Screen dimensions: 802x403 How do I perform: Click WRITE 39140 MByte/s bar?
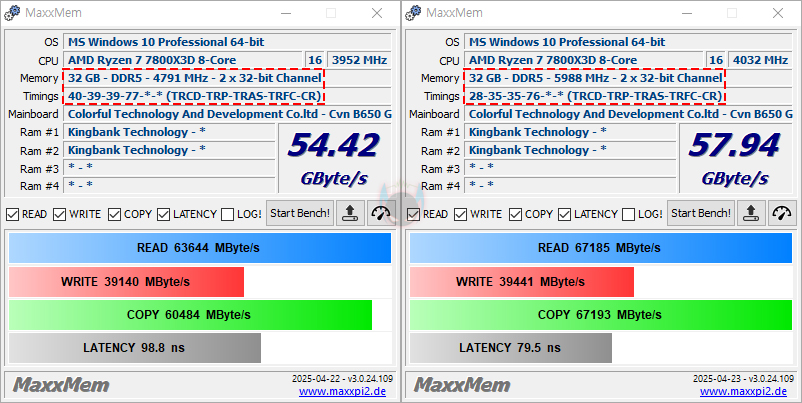(126, 282)
